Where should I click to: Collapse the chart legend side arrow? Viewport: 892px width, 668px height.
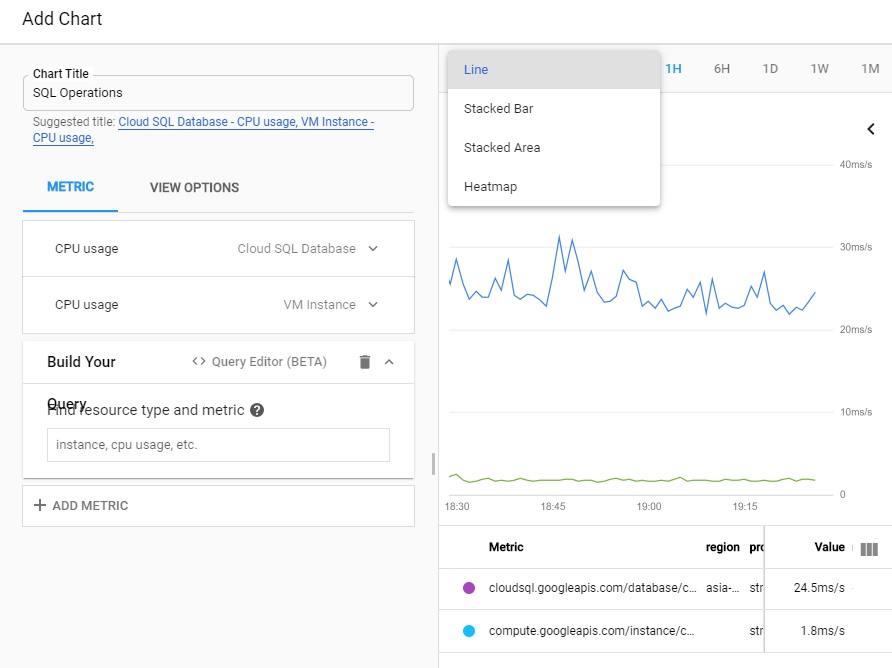(x=871, y=129)
